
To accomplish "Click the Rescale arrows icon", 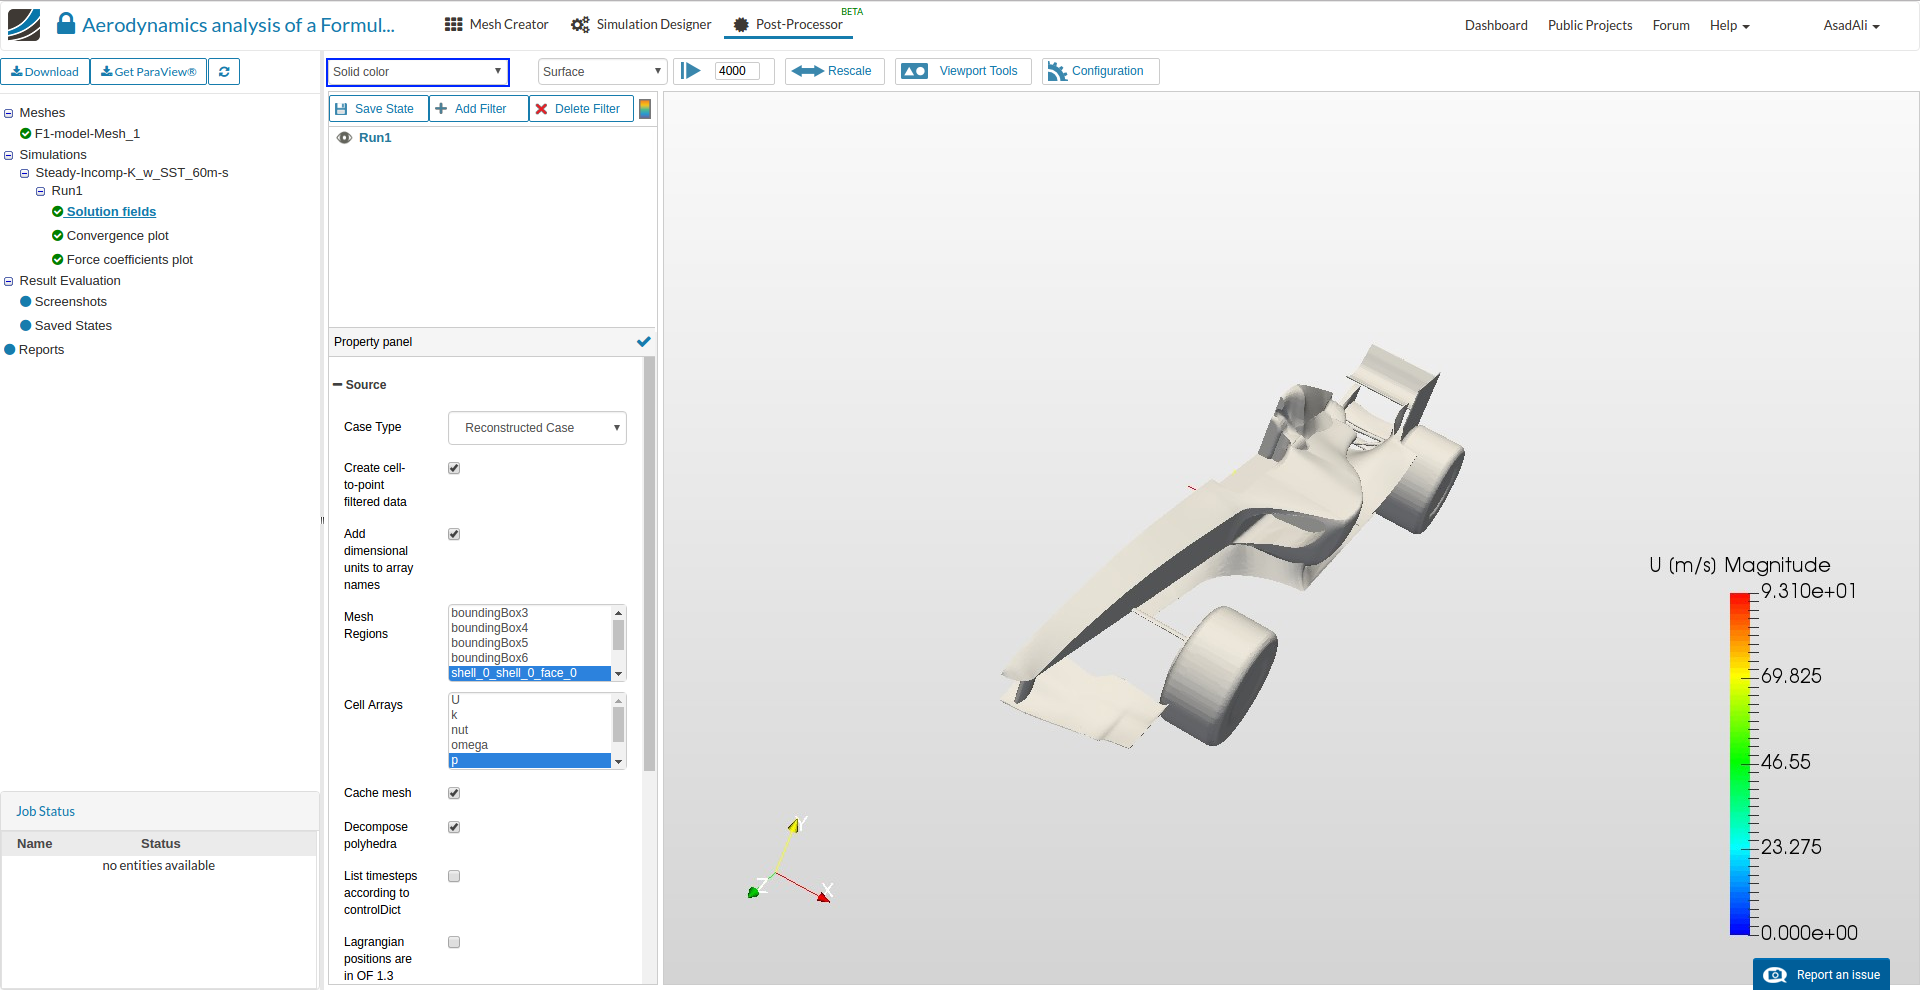I will 807,71.
